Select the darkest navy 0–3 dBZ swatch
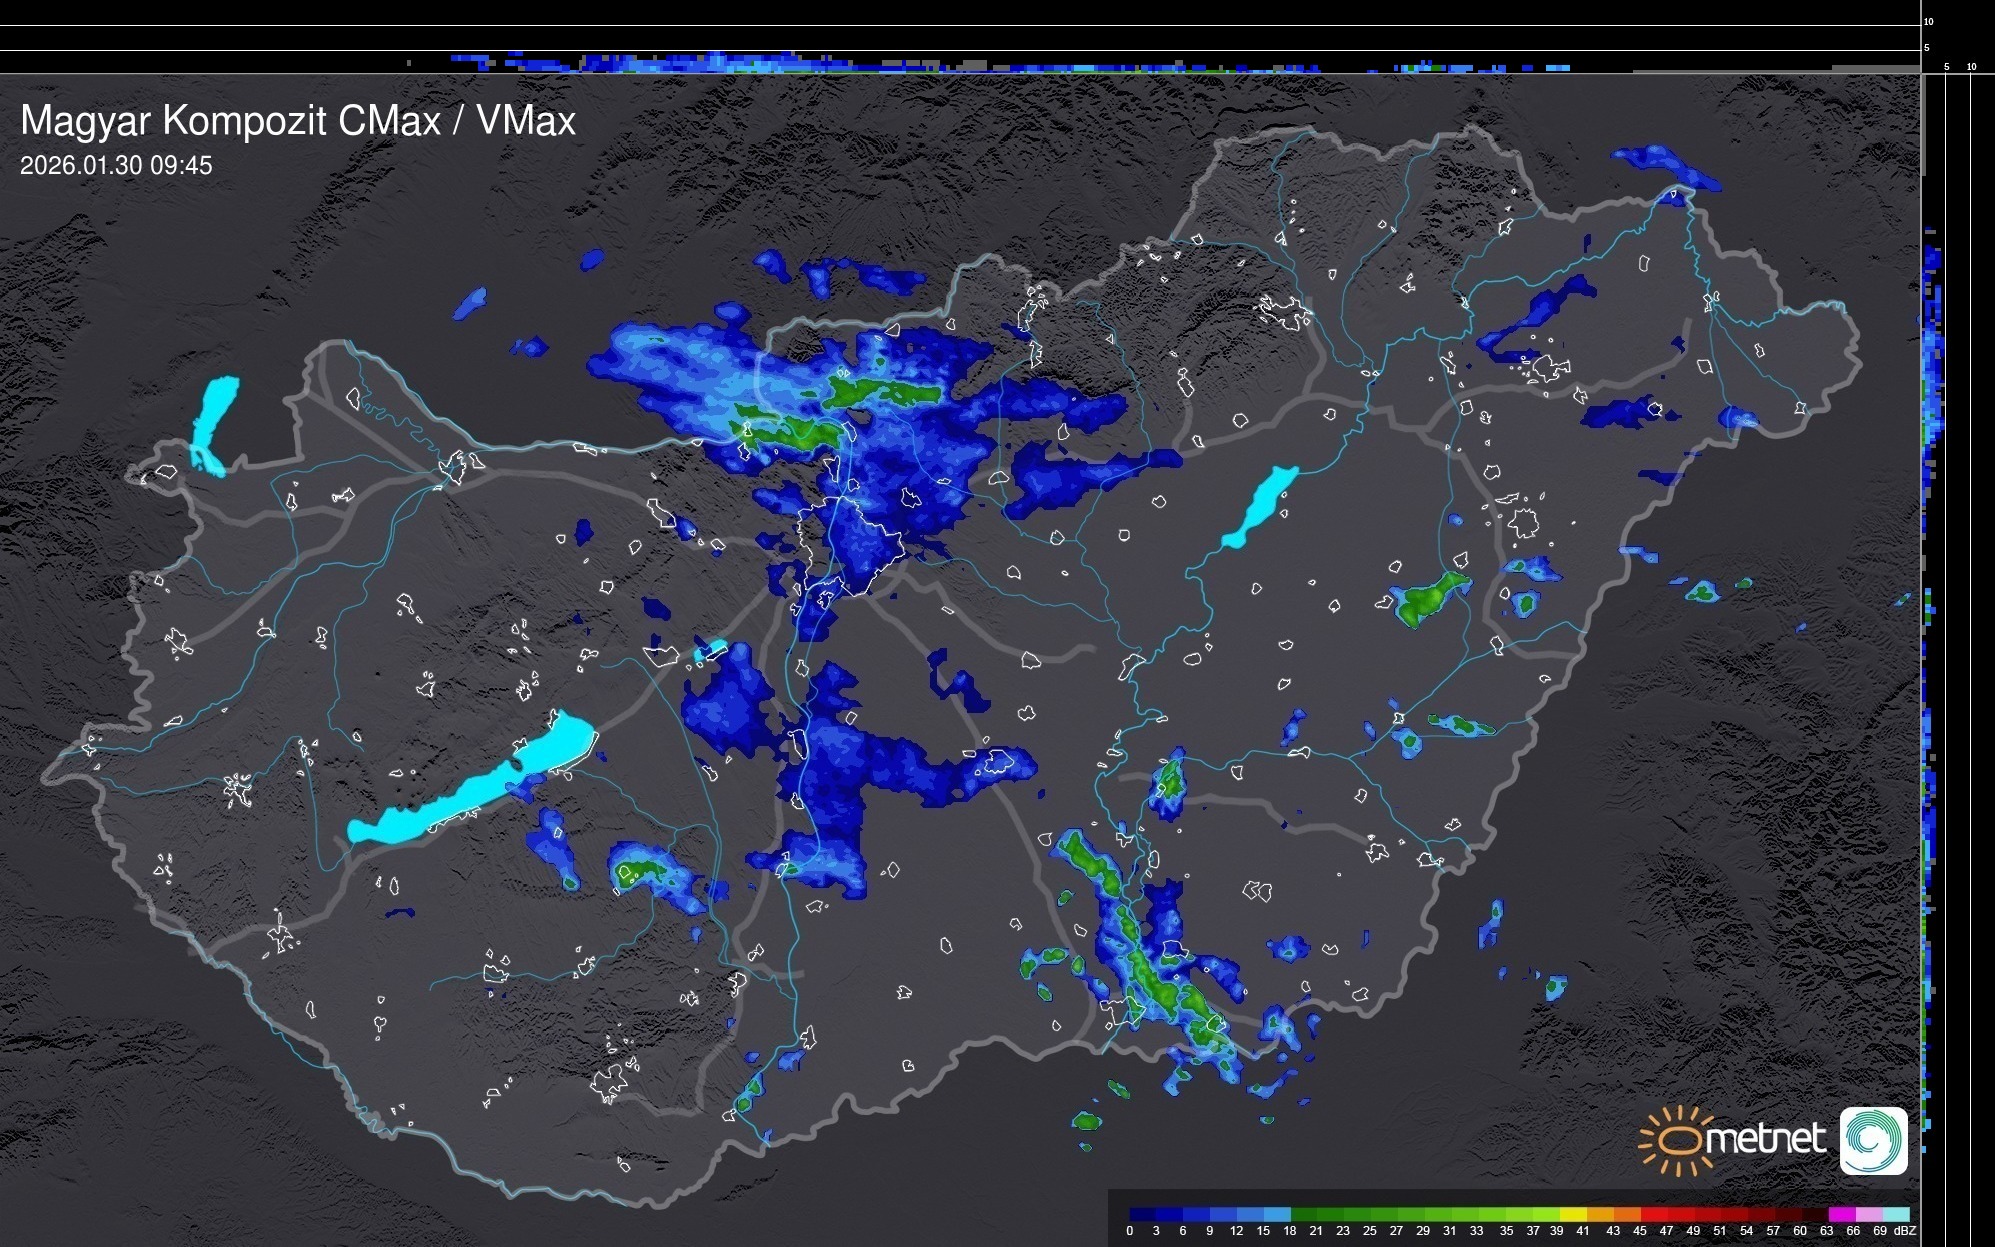Image resolution: width=1995 pixels, height=1247 pixels. point(1143,1214)
